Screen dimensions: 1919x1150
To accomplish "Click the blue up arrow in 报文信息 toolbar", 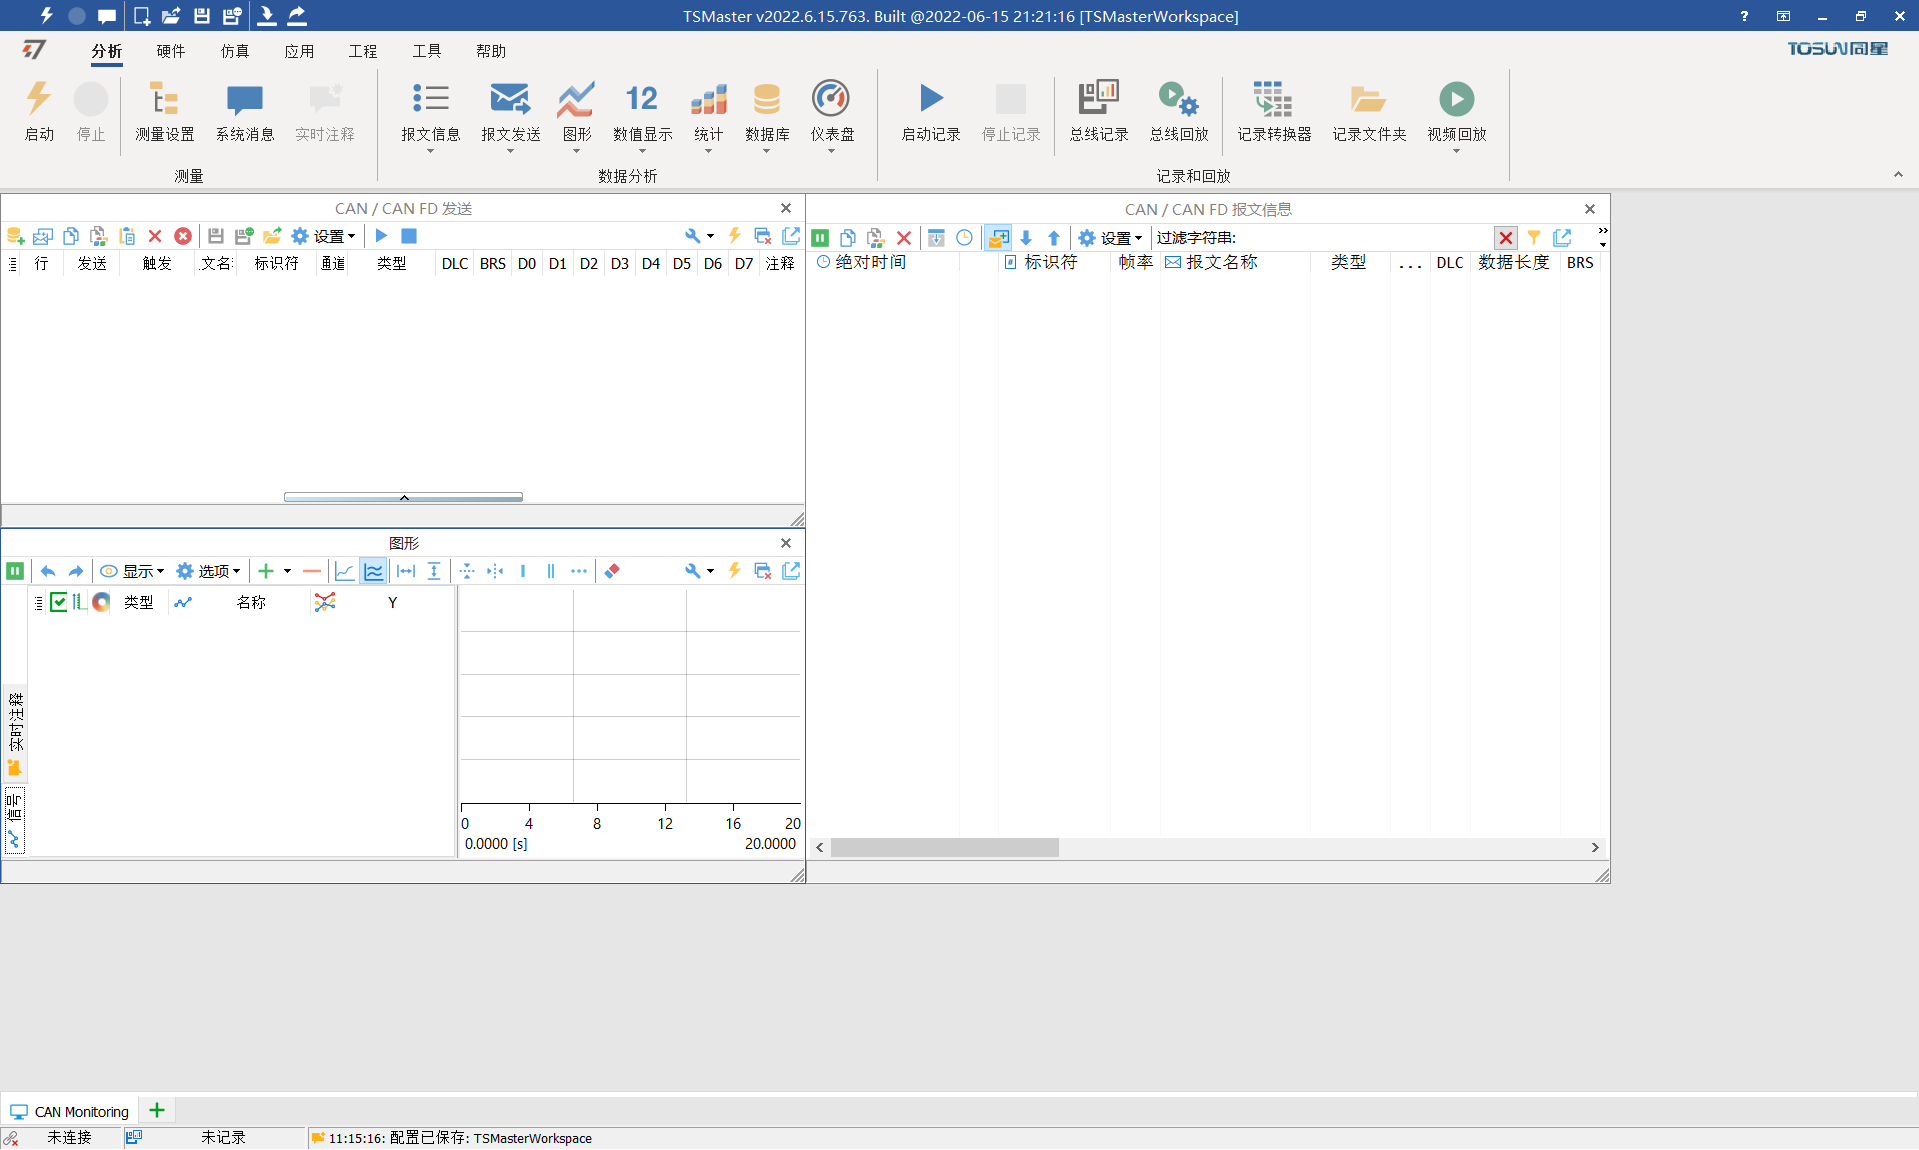I will click(1054, 238).
